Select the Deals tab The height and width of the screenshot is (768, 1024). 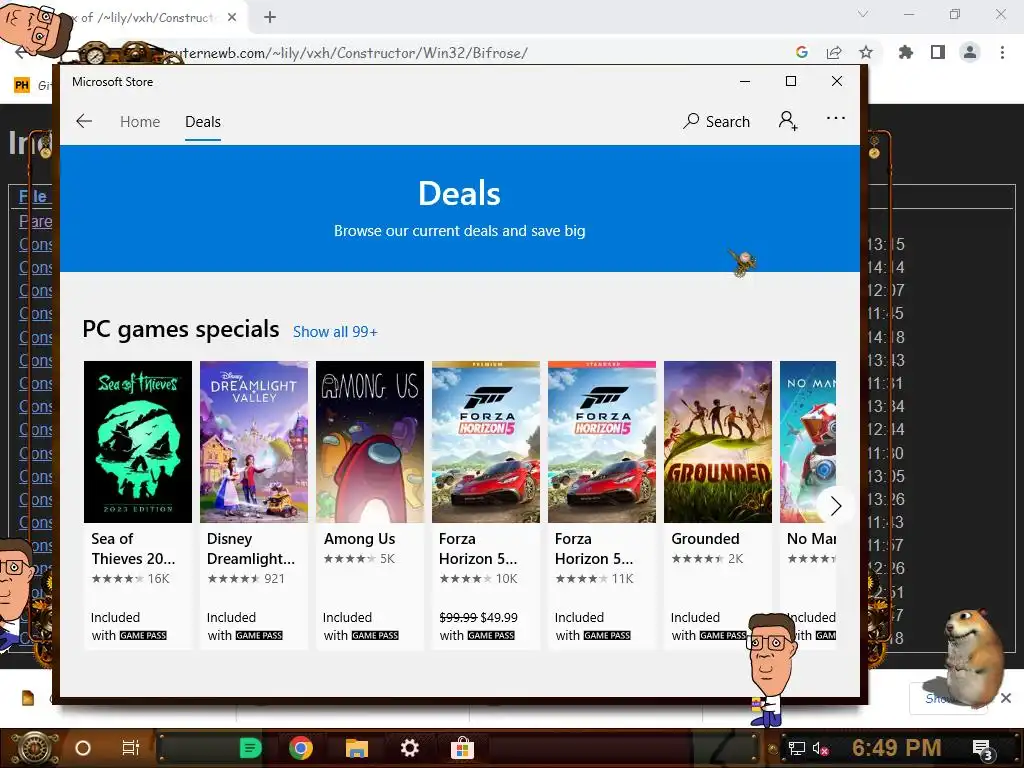pyautogui.click(x=202, y=121)
